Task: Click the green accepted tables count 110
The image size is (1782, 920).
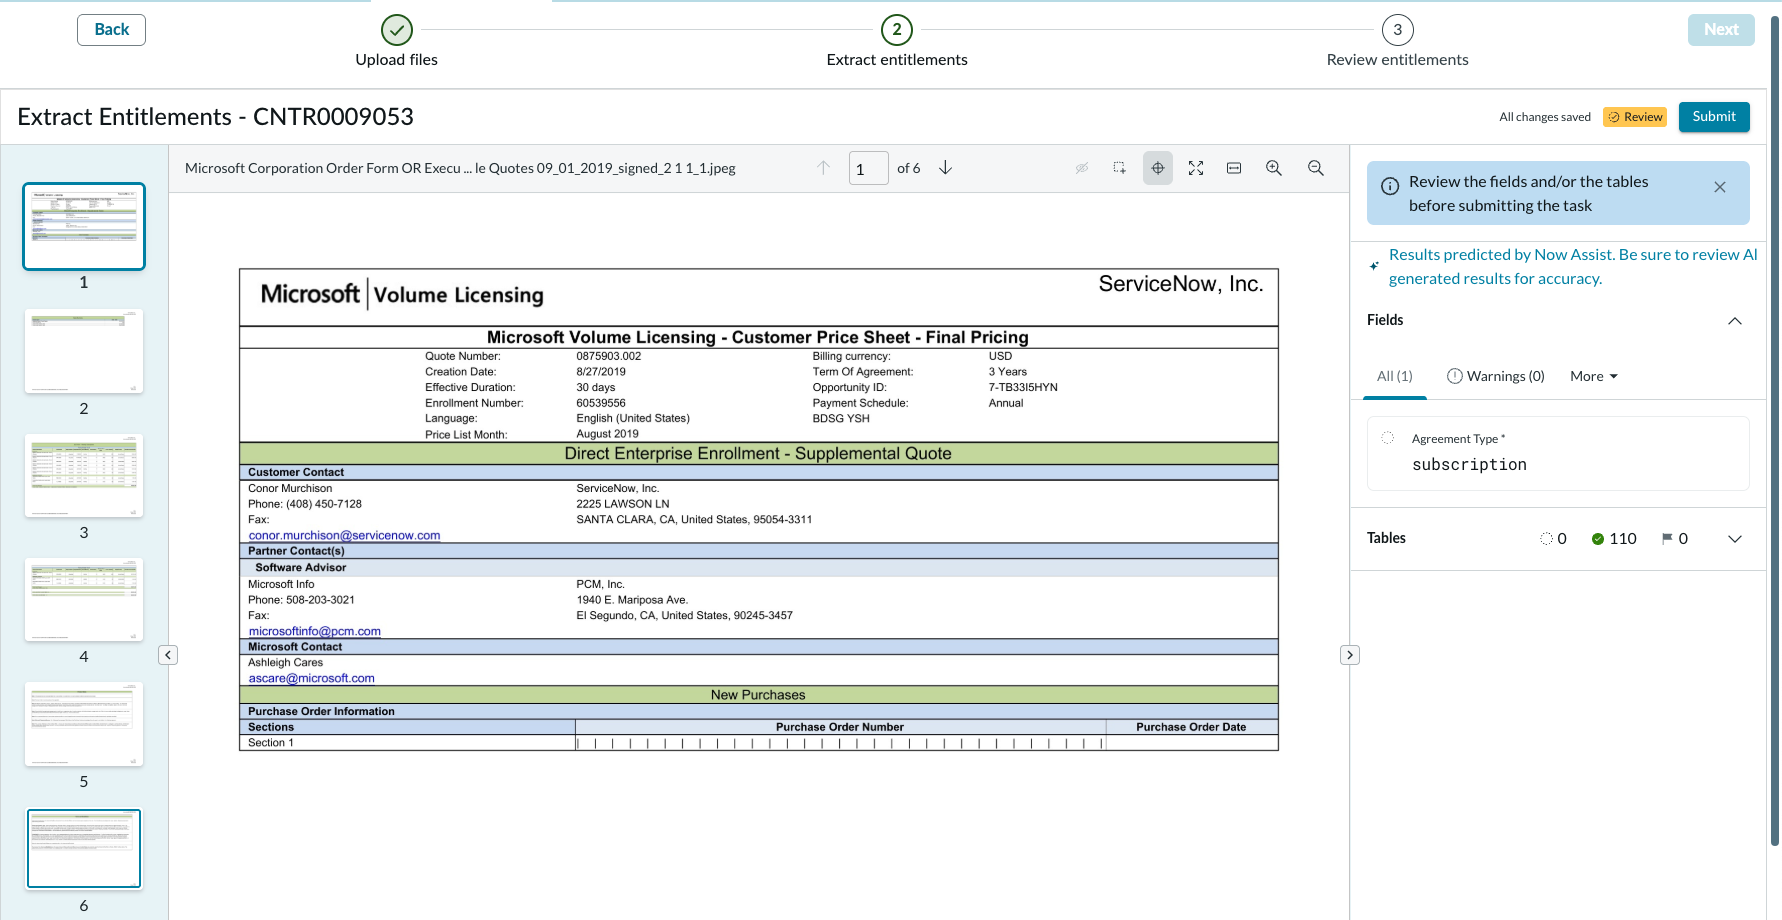Action: [x=1614, y=539]
